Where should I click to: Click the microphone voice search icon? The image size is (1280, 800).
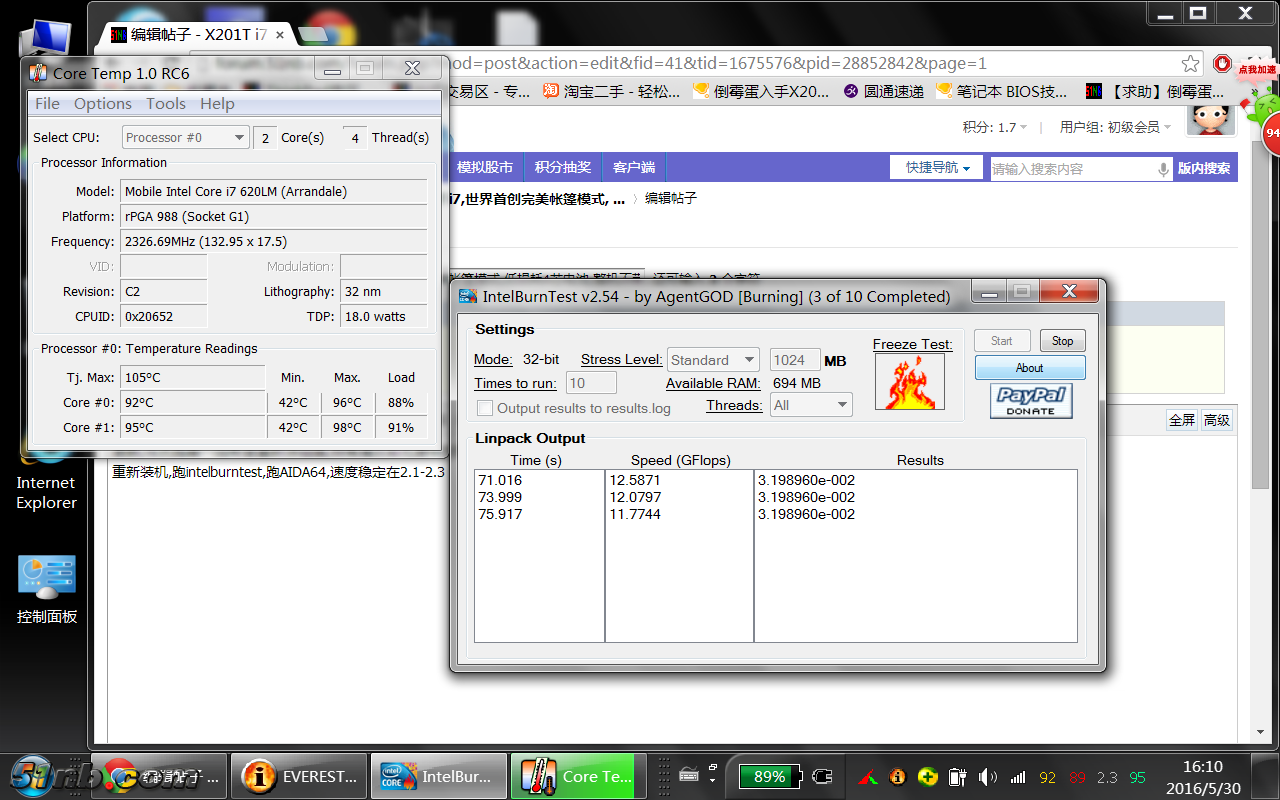tap(1163, 169)
